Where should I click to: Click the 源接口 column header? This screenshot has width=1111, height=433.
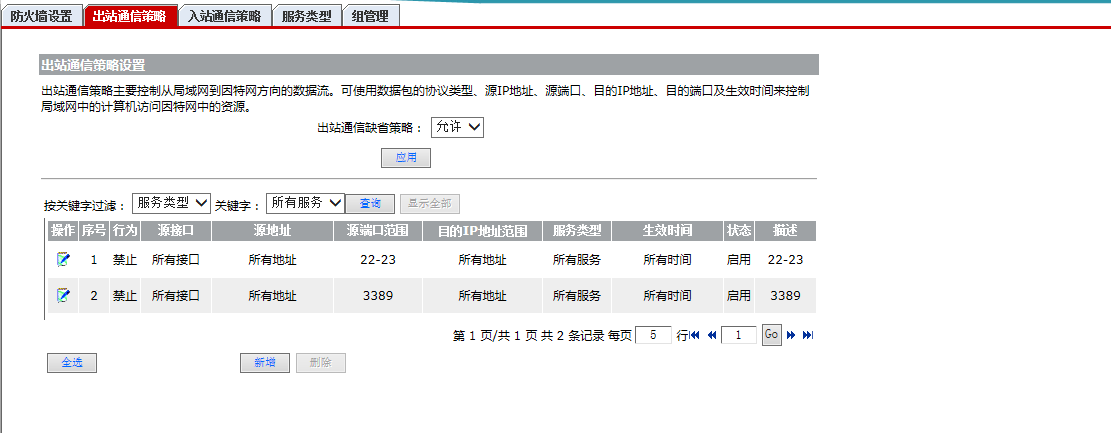coord(176,231)
